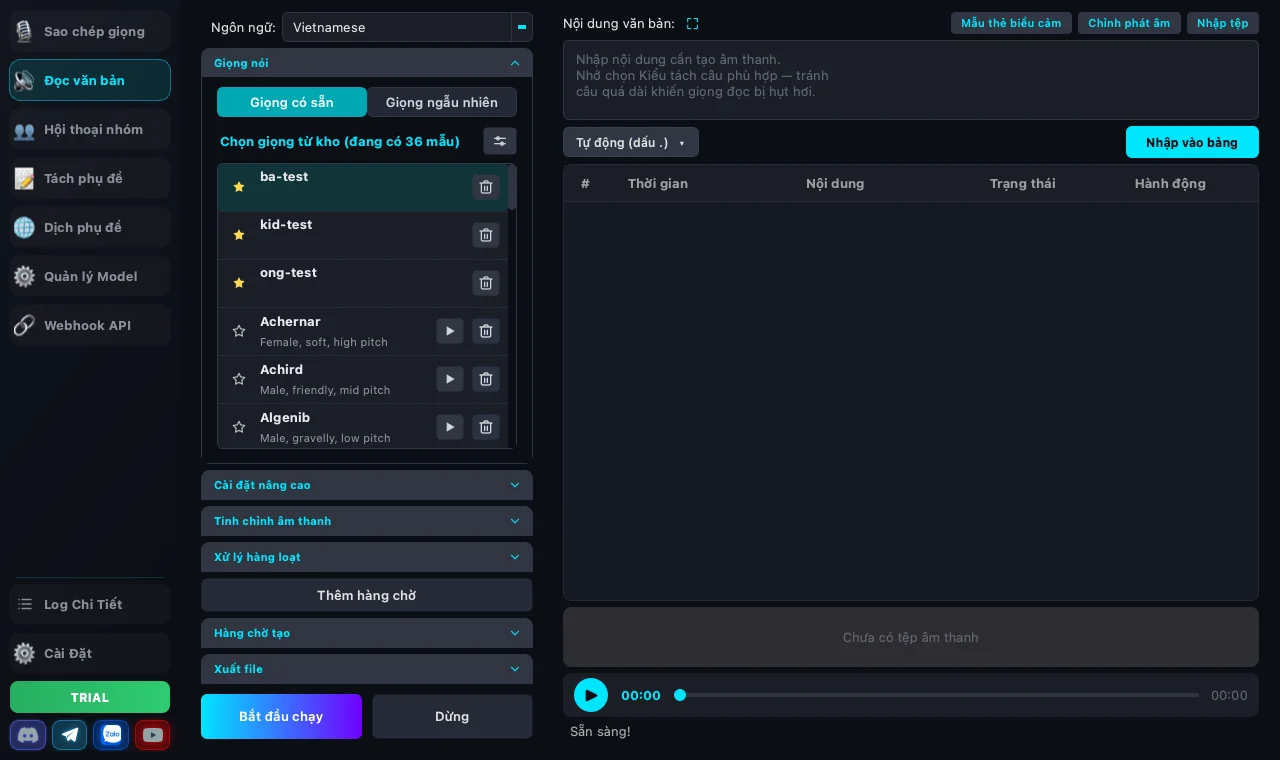The width and height of the screenshot is (1280, 760).
Task: Open YouTube channel icon
Action: click(x=153, y=735)
